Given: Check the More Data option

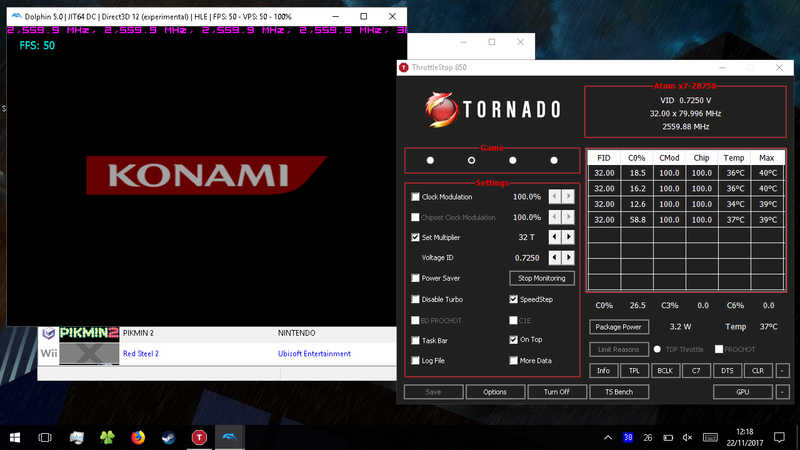Looking at the screenshot, I should tap(513, 361).
